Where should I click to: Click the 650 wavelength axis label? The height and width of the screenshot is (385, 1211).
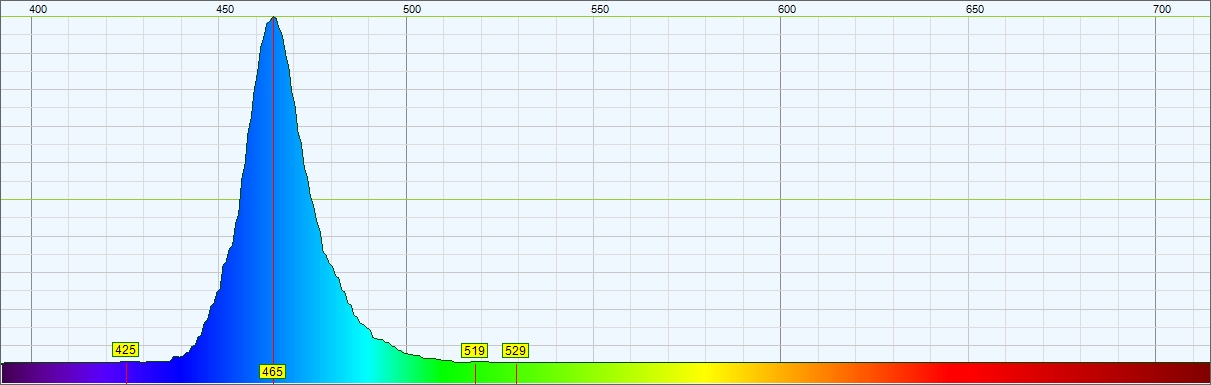point(975,9)
